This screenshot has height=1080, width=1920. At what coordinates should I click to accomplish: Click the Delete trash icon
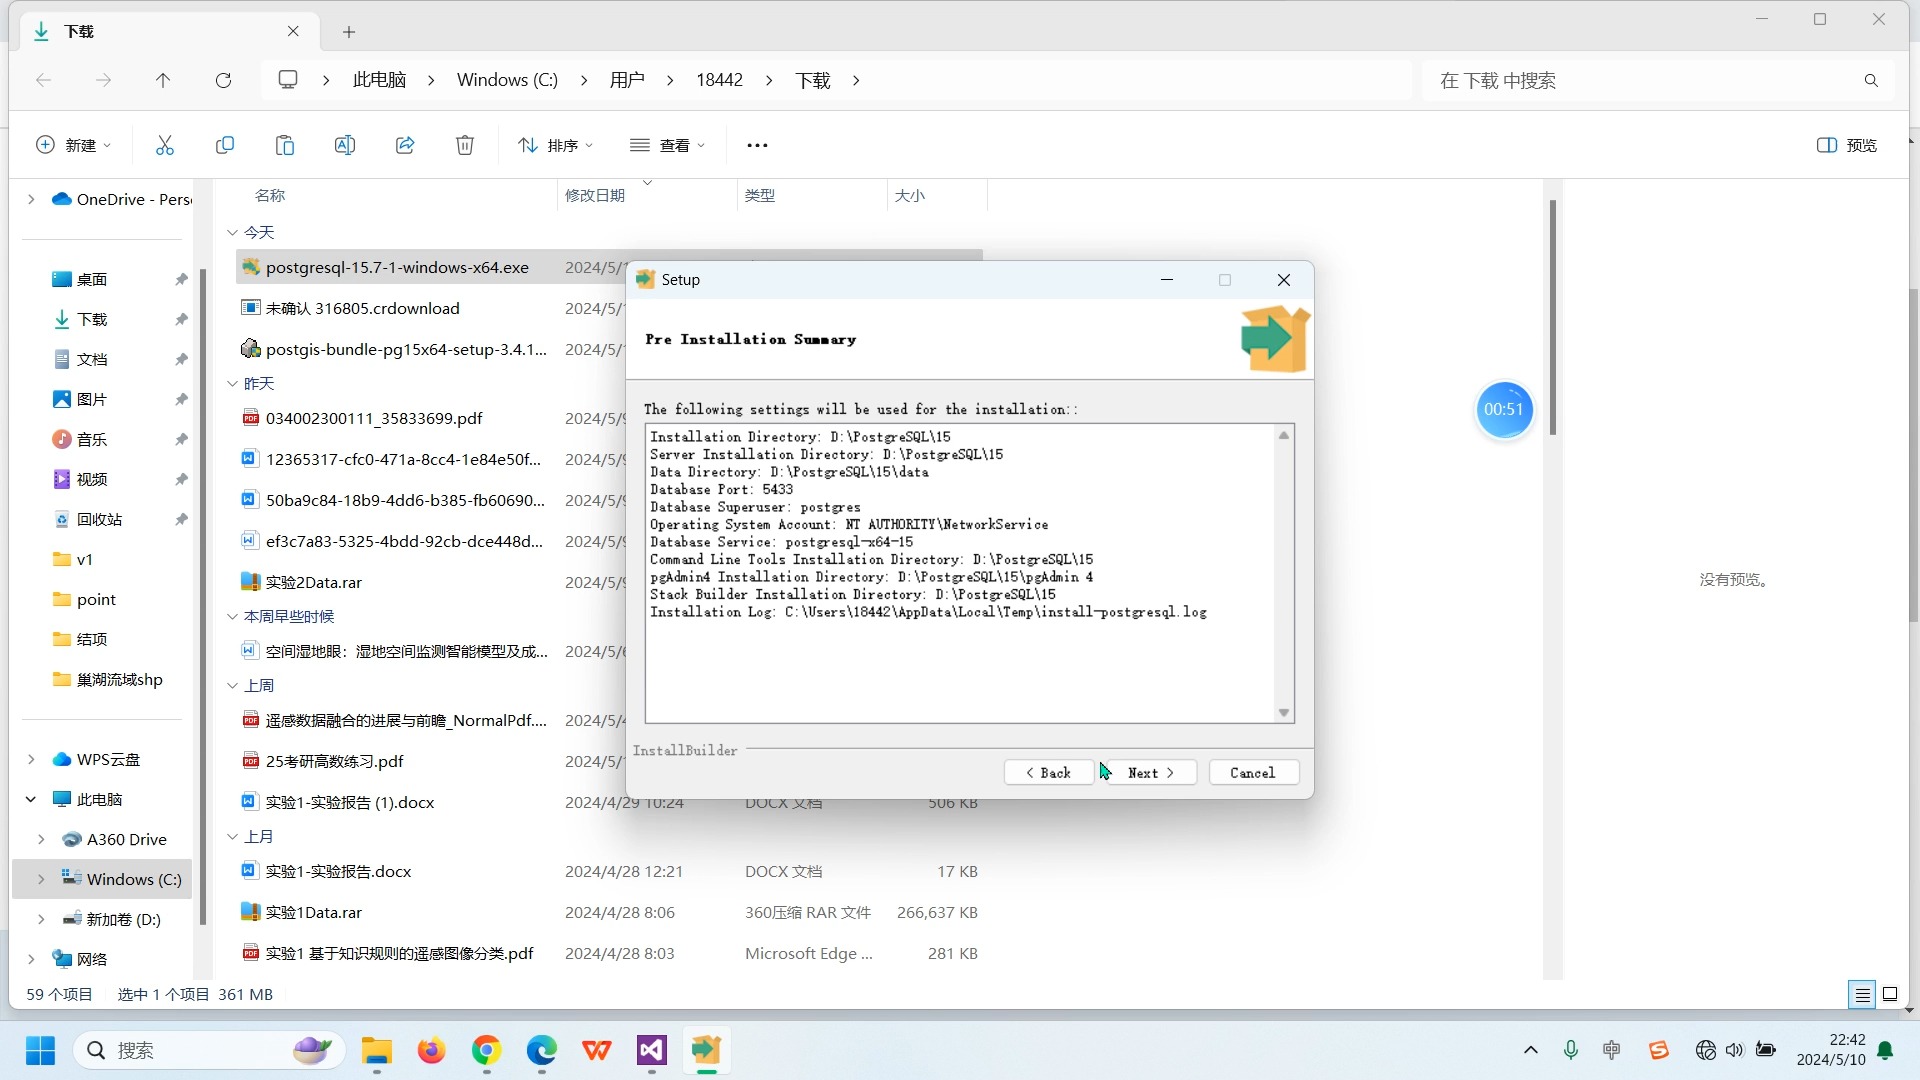pyautogui.click(x=465, y=145)
